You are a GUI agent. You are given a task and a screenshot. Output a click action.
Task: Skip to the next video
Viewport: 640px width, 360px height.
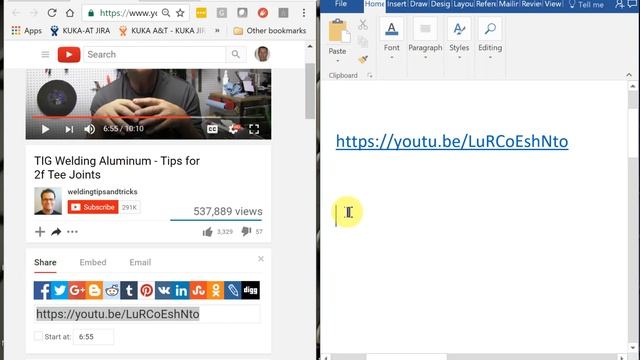[x=69, y=129]
